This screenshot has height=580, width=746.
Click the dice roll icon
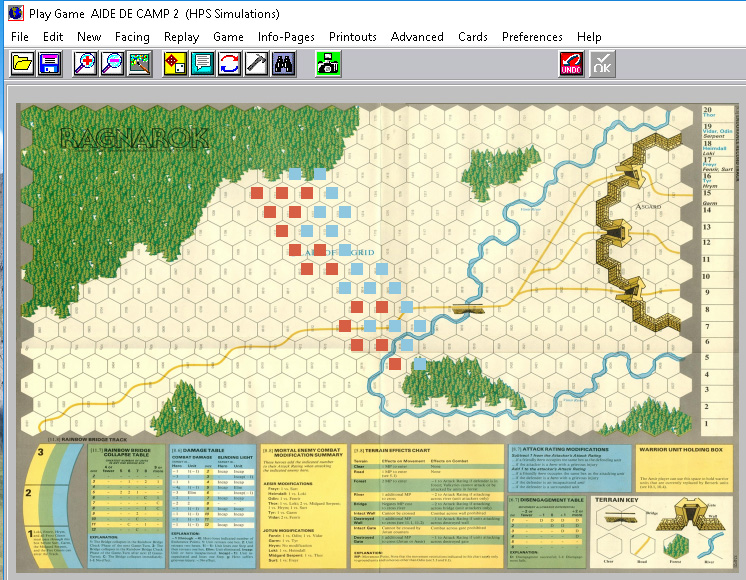[176, 63]
